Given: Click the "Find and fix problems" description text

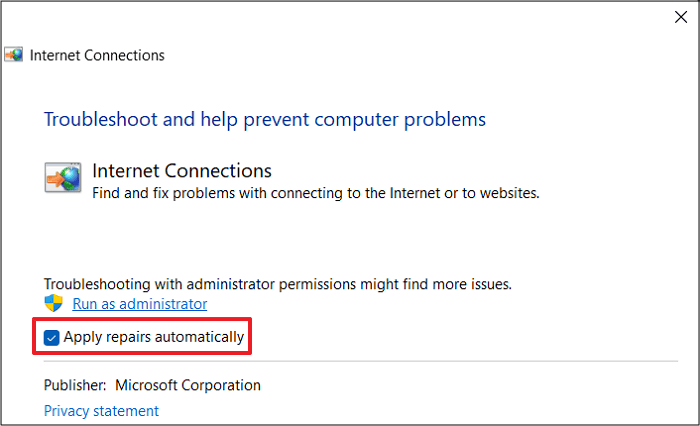Looking at the screenshot, I should click(315, 193).
